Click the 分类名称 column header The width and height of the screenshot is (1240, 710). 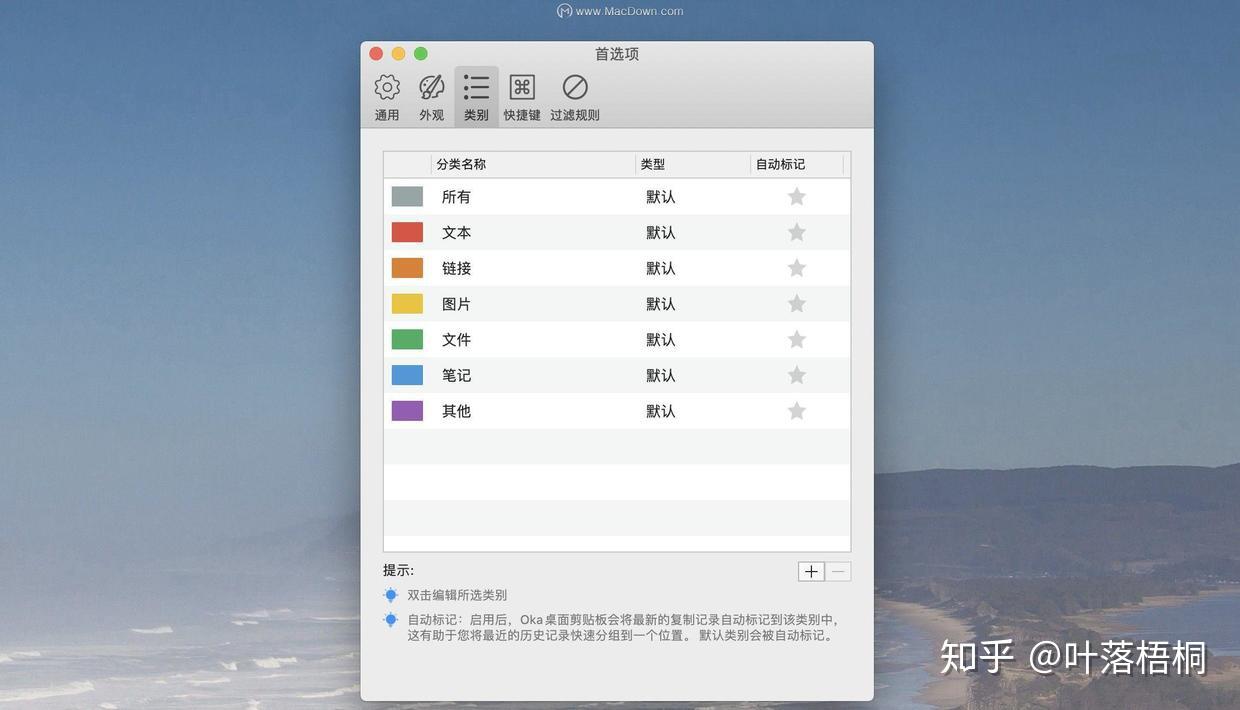461,164
